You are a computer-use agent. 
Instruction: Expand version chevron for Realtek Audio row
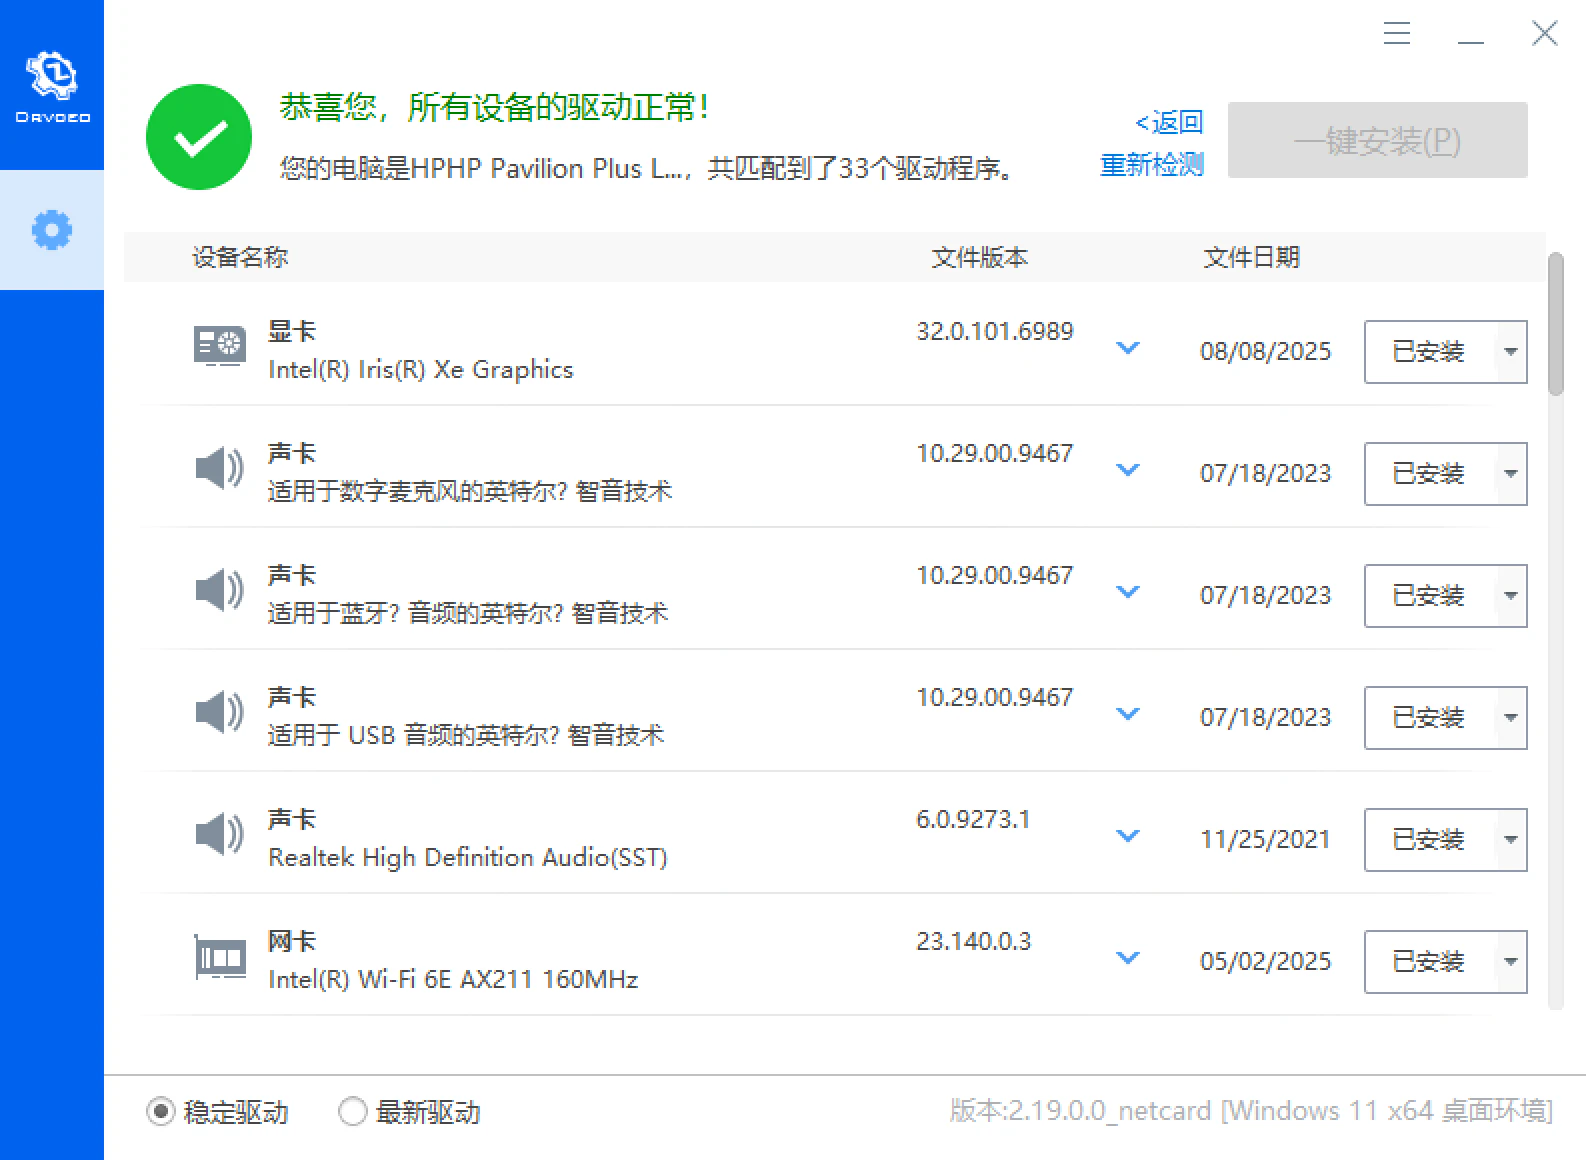coord(1128,836)
